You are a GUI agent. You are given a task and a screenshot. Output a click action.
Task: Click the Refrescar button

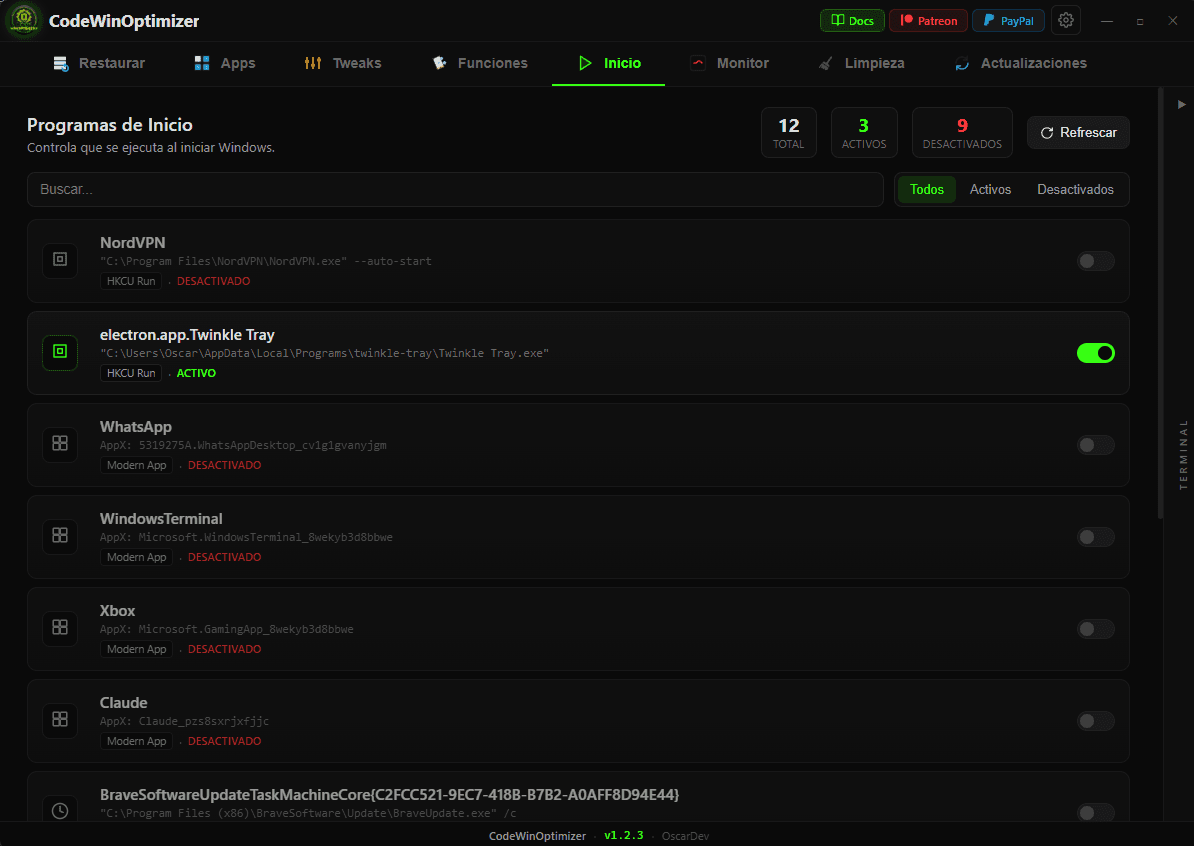1078,132
